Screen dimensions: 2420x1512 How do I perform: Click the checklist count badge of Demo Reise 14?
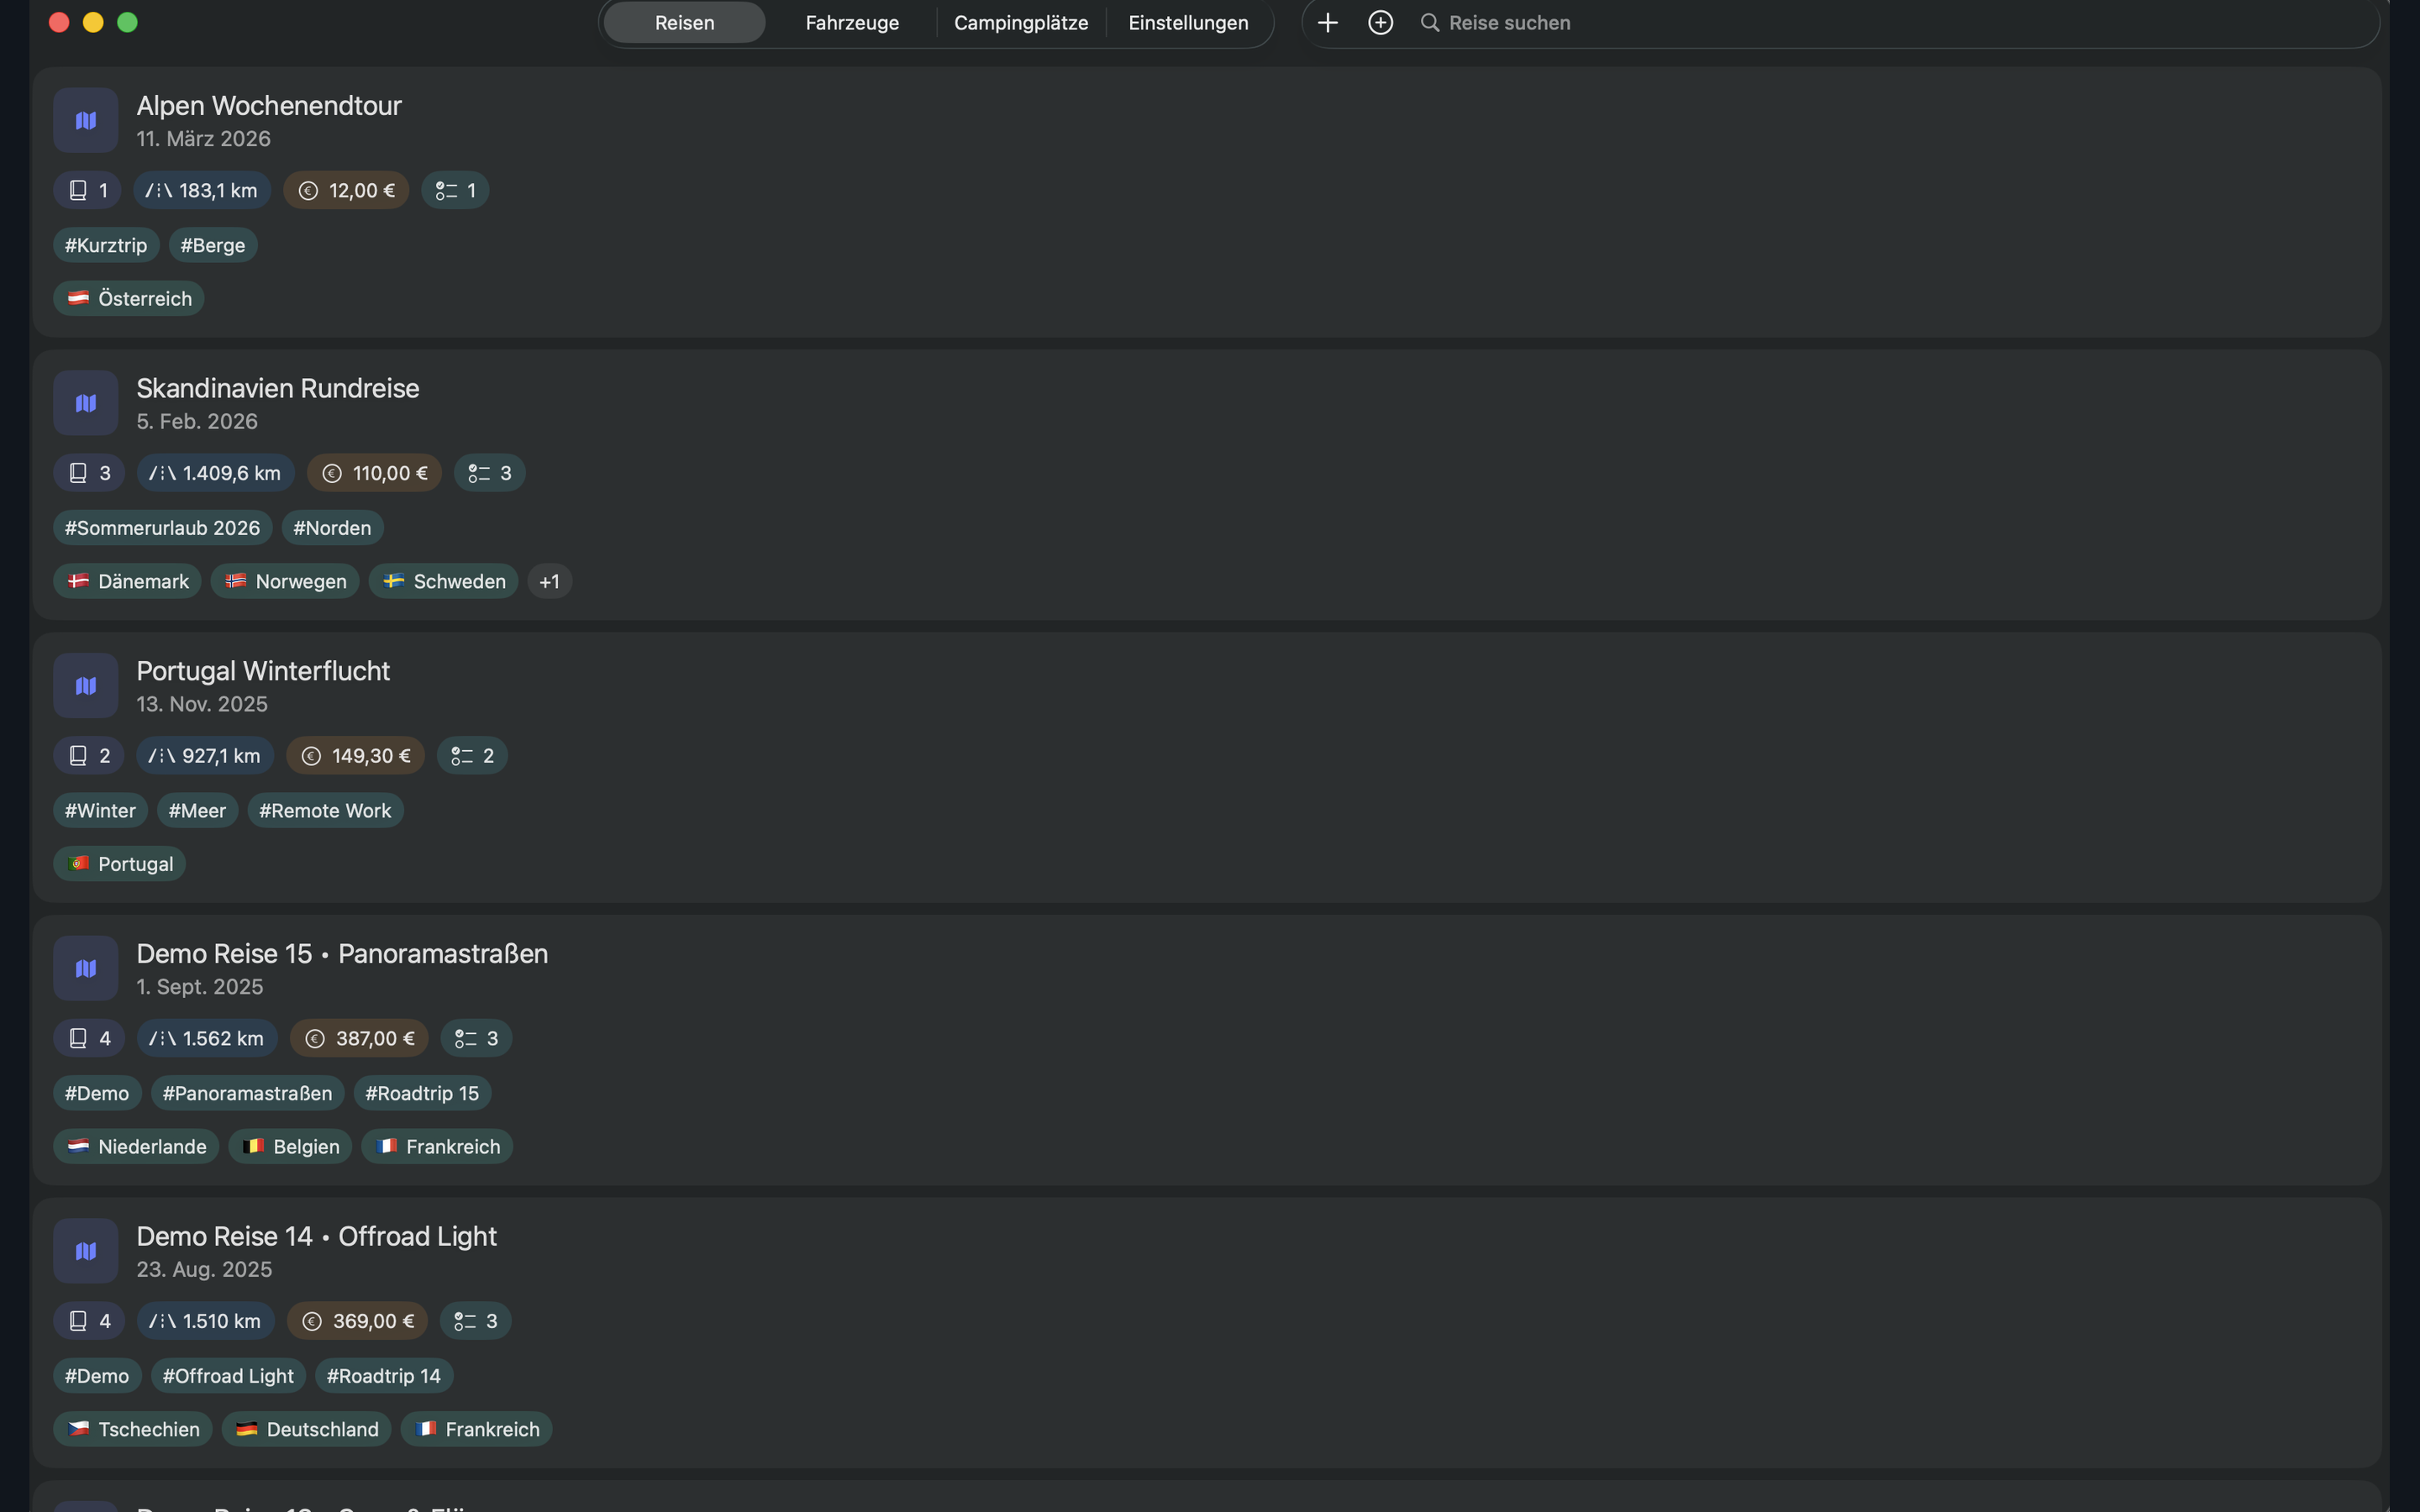pyautogui.click(x=476, y=1321)
